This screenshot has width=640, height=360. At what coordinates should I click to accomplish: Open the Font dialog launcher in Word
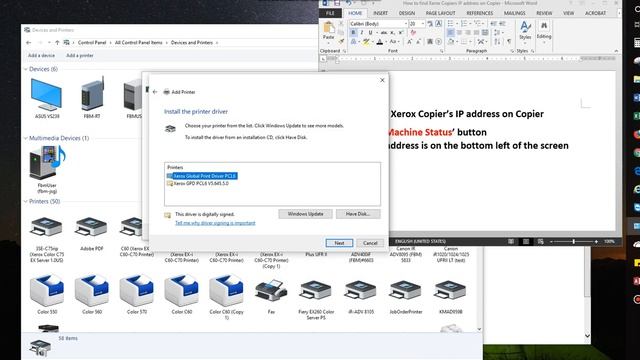point(442,51)
